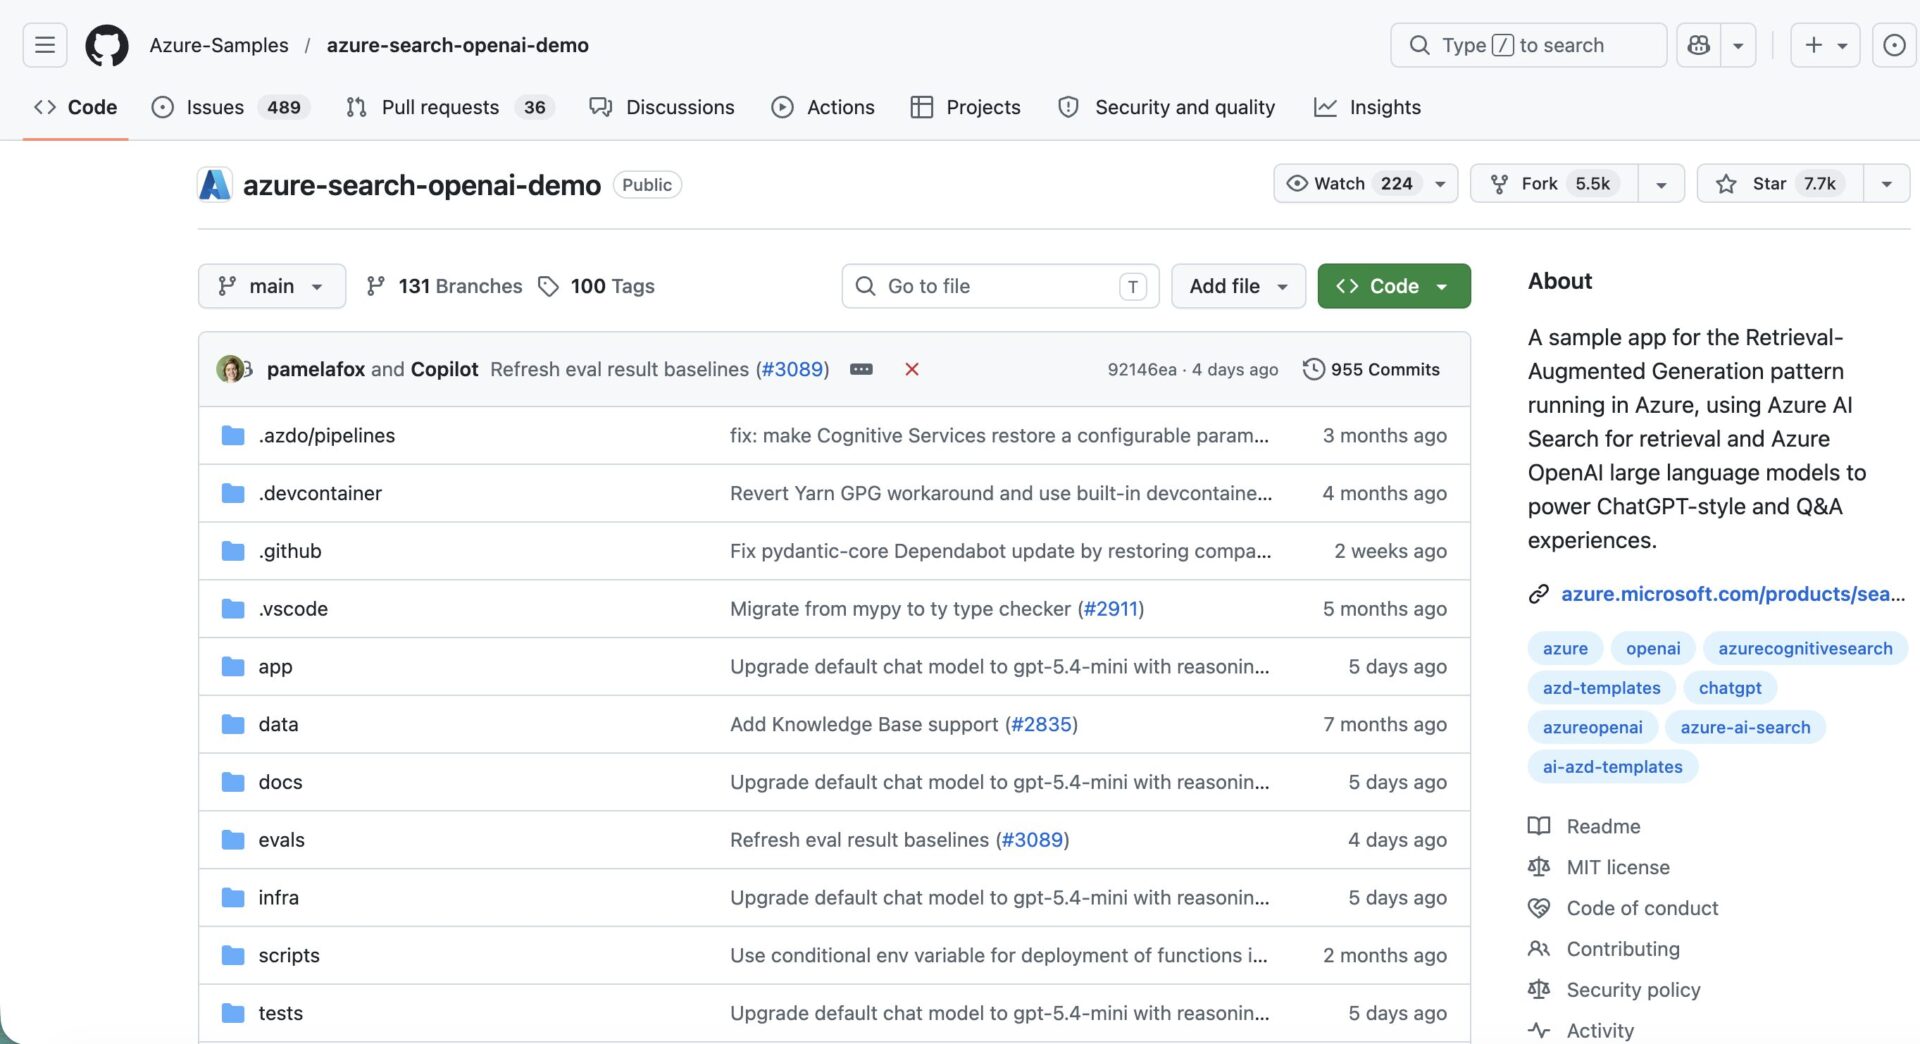
Task: Open the issues shortcut icon in the header
Action: pos(1894,45)
